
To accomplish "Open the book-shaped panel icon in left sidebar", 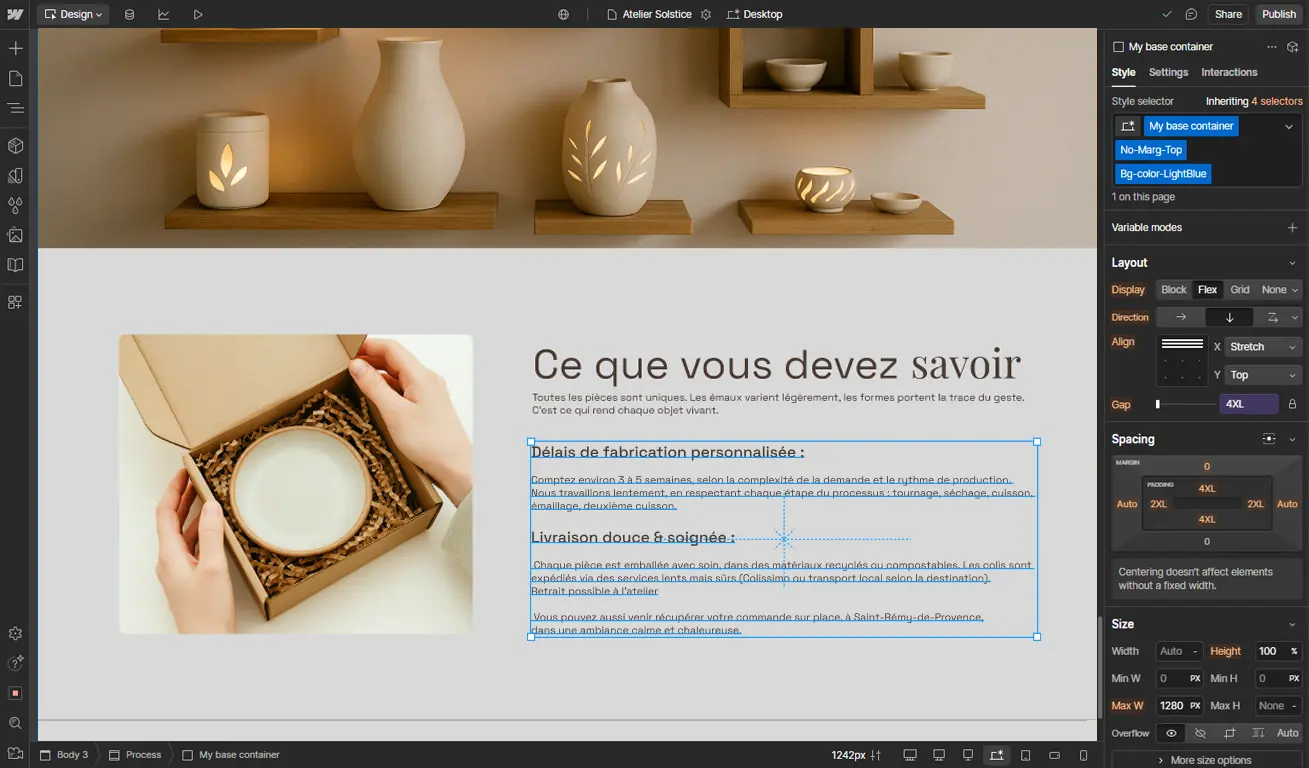I will coord(15,265).
